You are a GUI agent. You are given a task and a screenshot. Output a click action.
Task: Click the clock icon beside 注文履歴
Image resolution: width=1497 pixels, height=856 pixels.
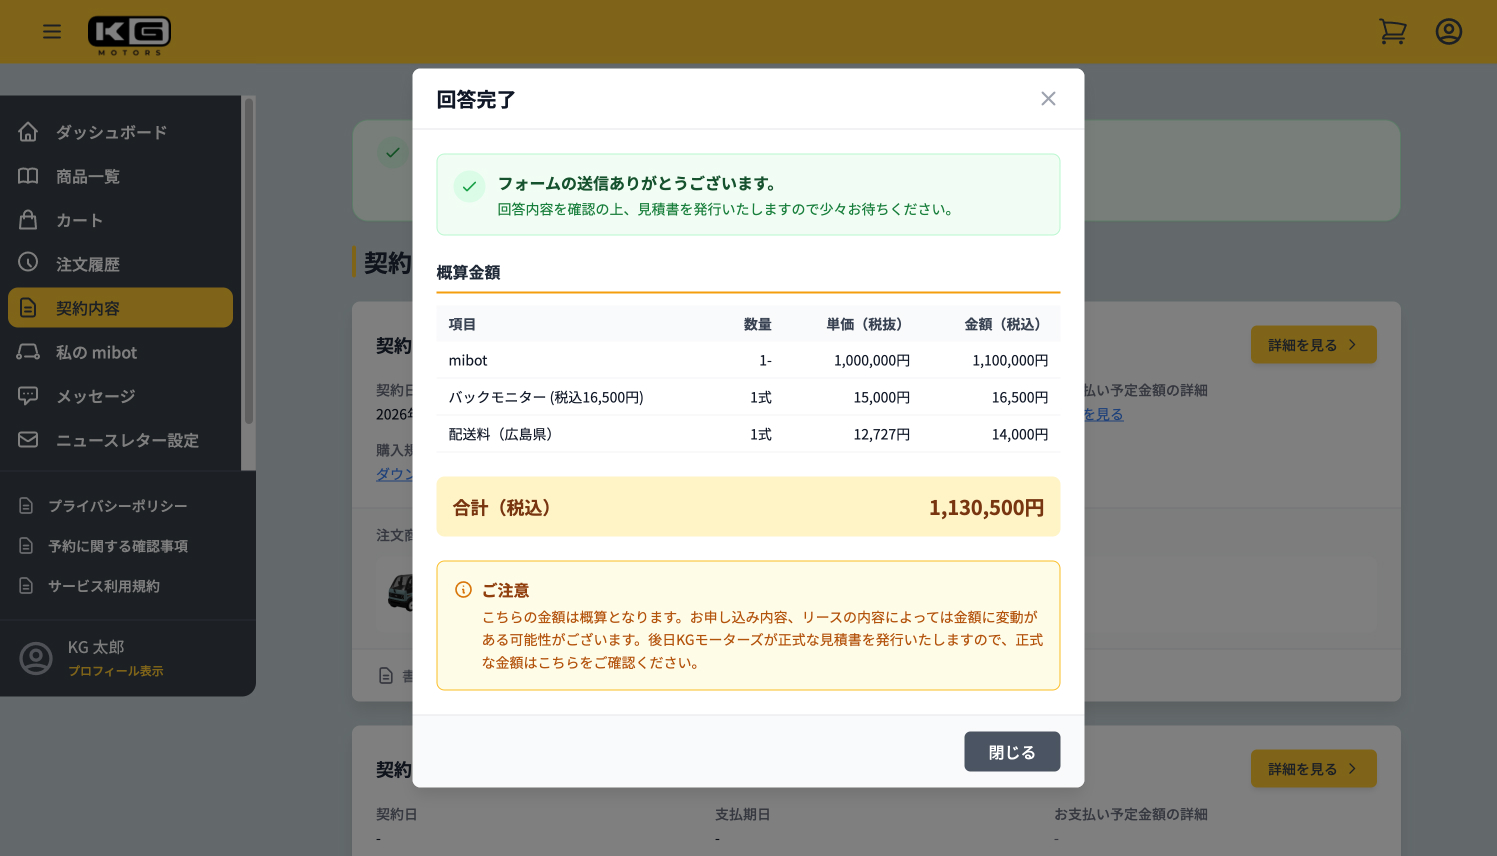click(x=28, y=263)
